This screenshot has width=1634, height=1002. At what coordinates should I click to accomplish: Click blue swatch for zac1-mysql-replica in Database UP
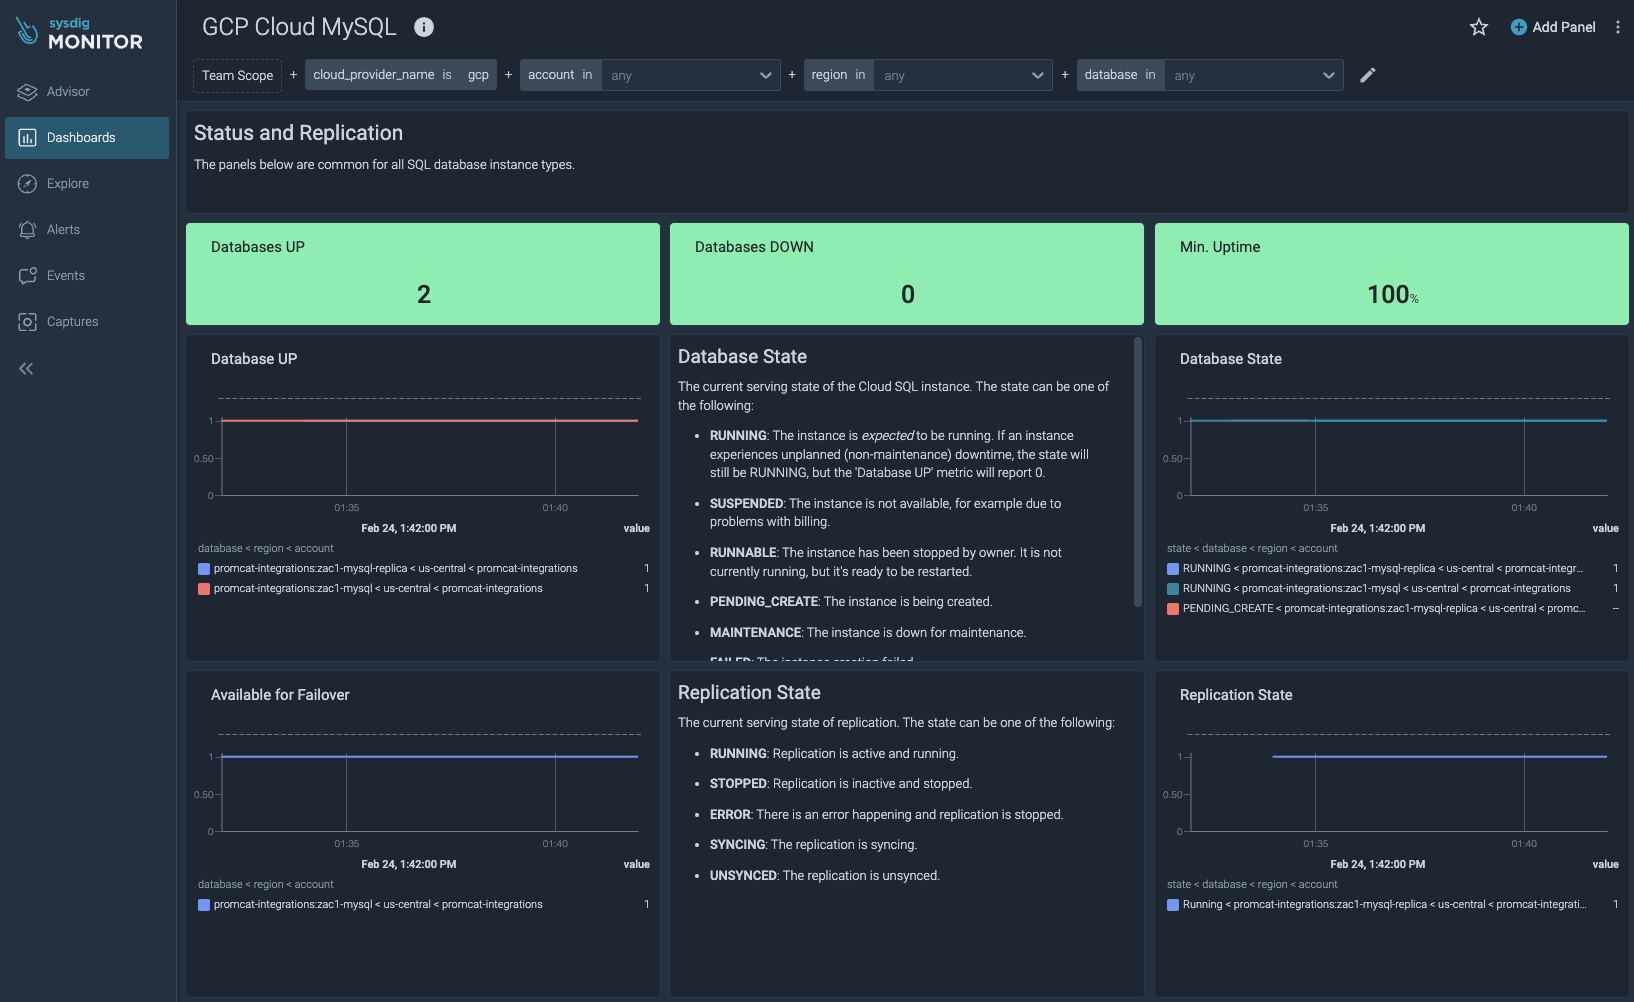point(204,569)
